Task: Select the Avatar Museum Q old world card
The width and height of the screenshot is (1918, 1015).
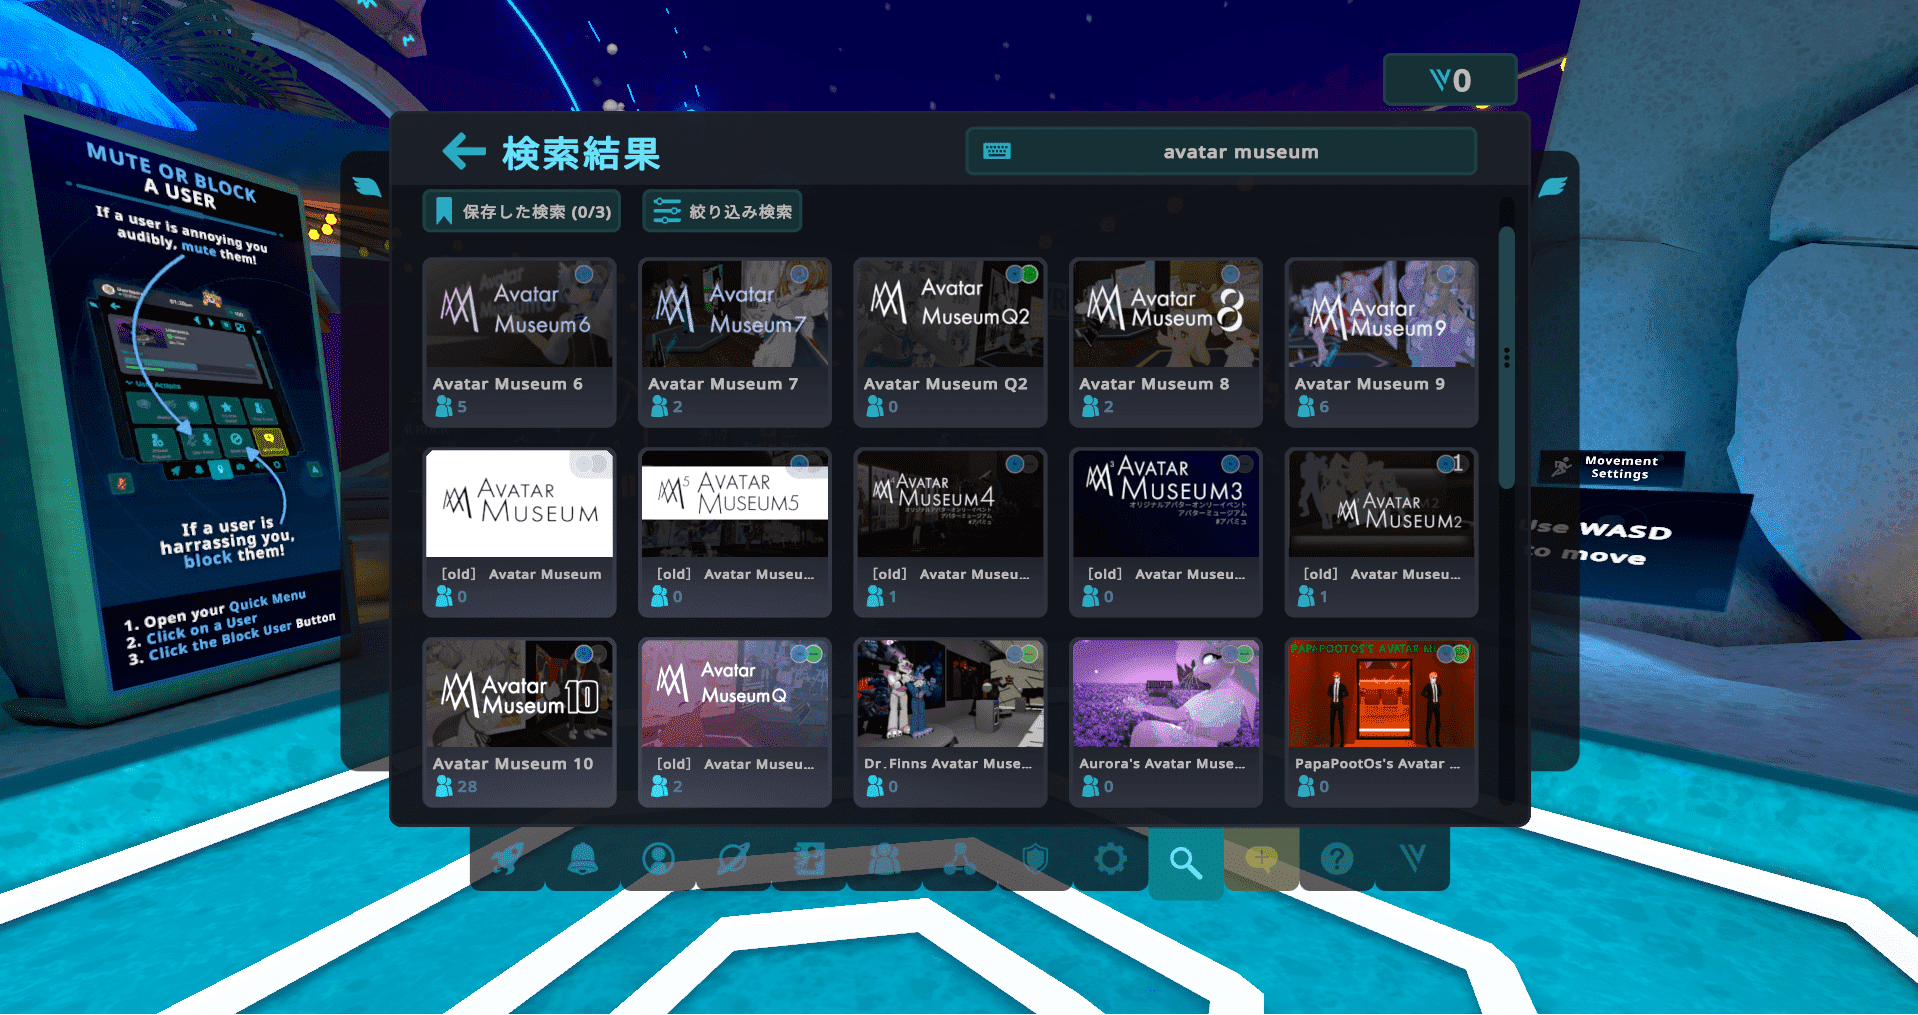Action: point(735,722)
